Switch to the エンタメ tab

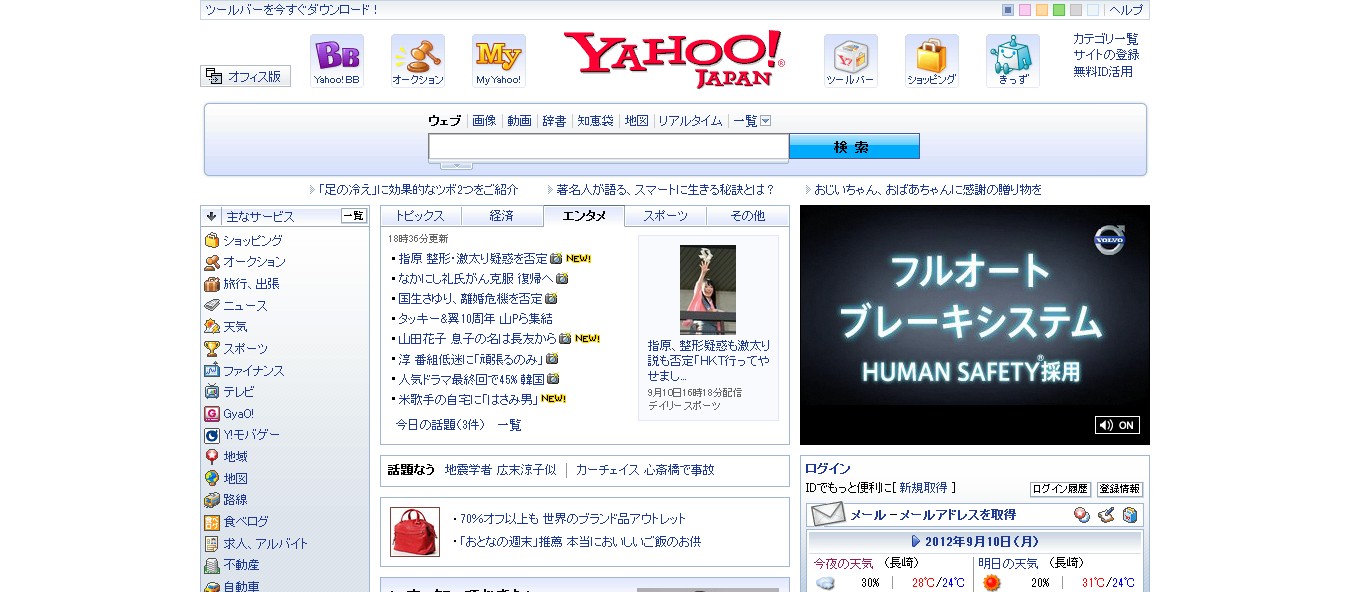pos(584,216)
